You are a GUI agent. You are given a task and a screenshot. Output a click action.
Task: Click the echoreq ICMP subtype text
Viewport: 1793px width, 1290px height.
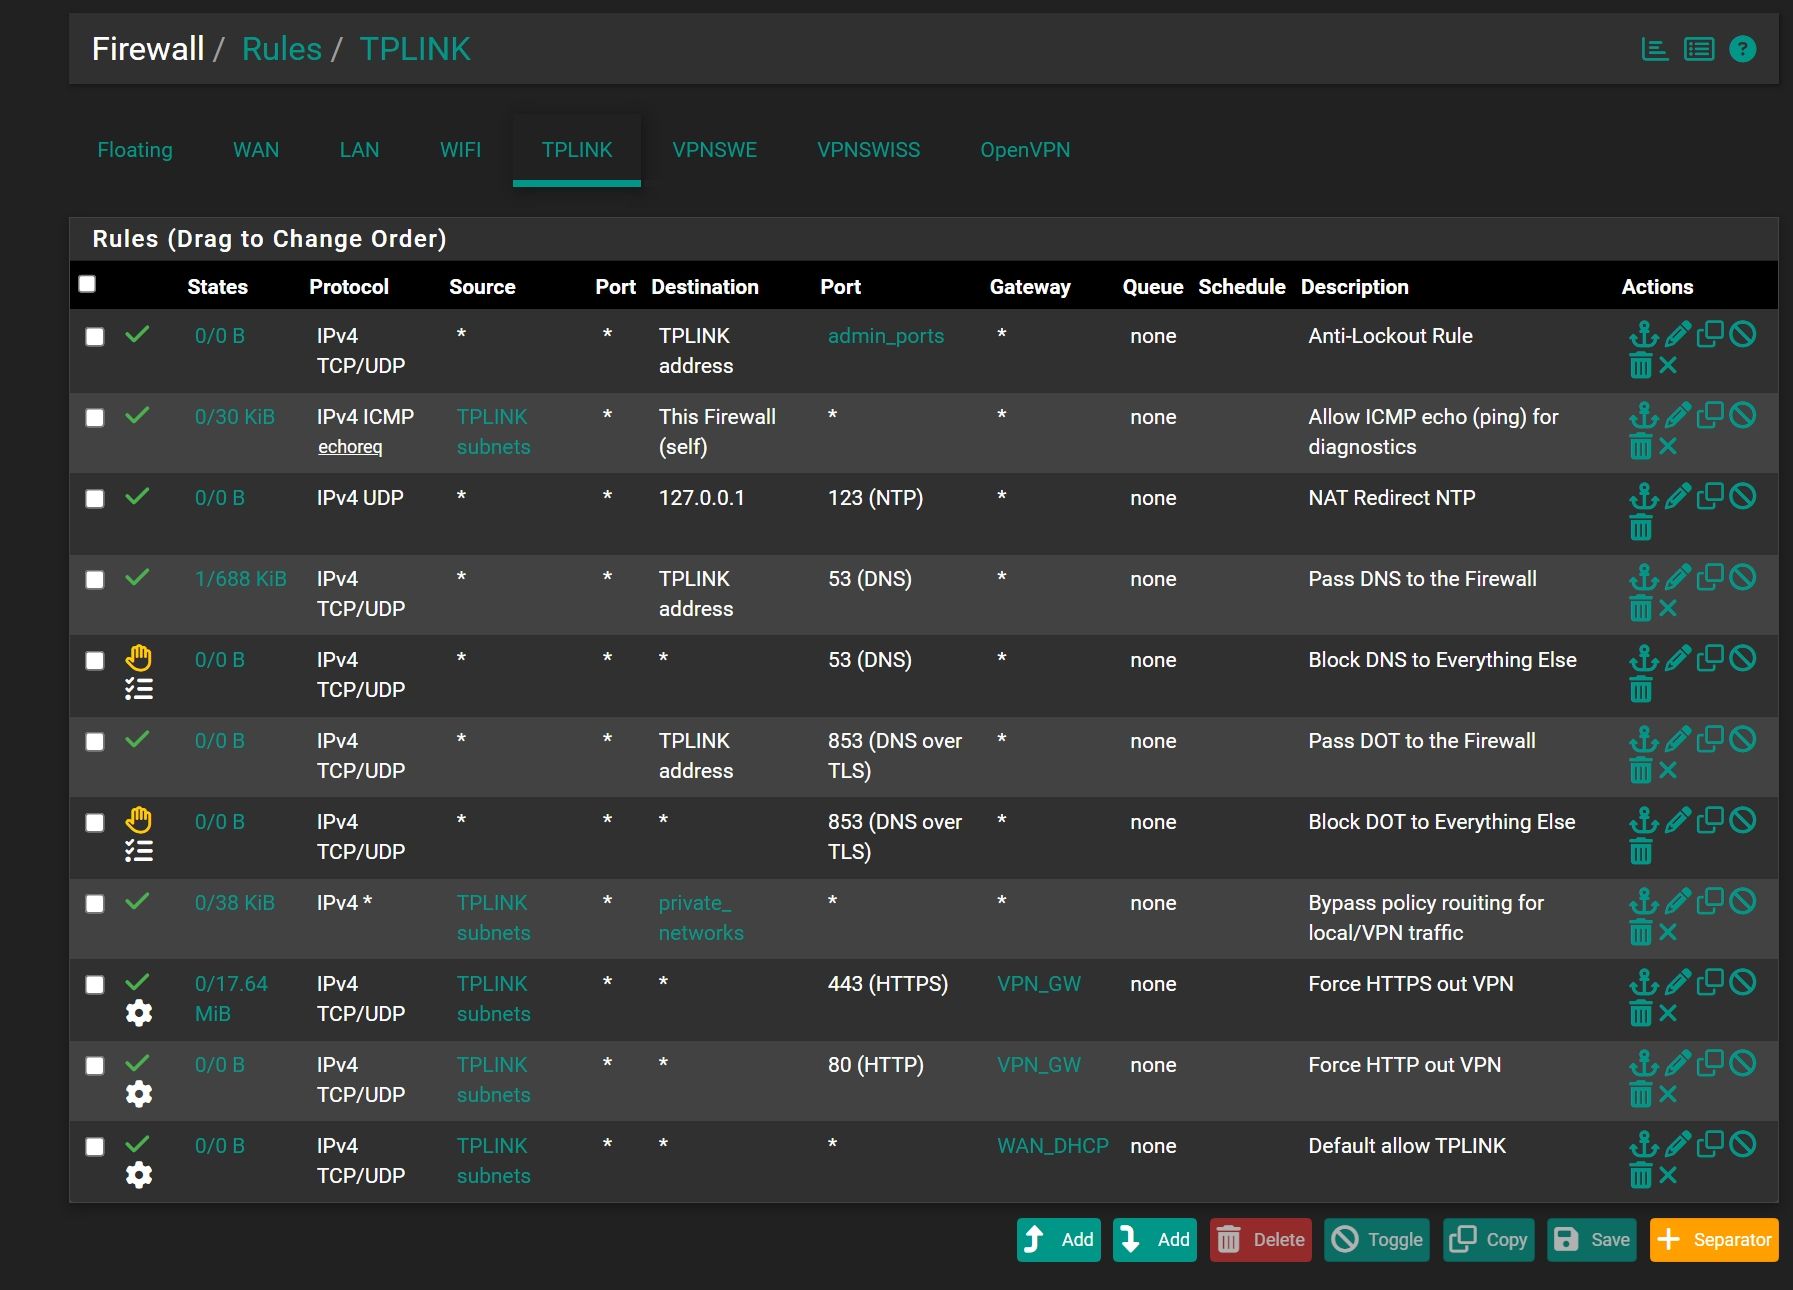tap(350, 447)
